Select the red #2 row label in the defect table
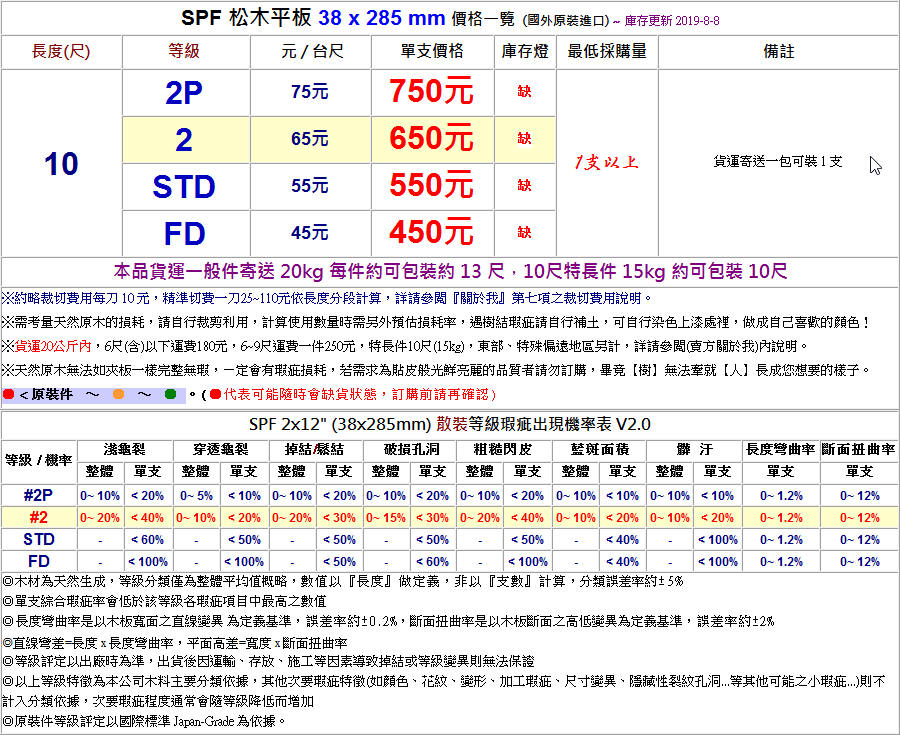 click(38, 518)
